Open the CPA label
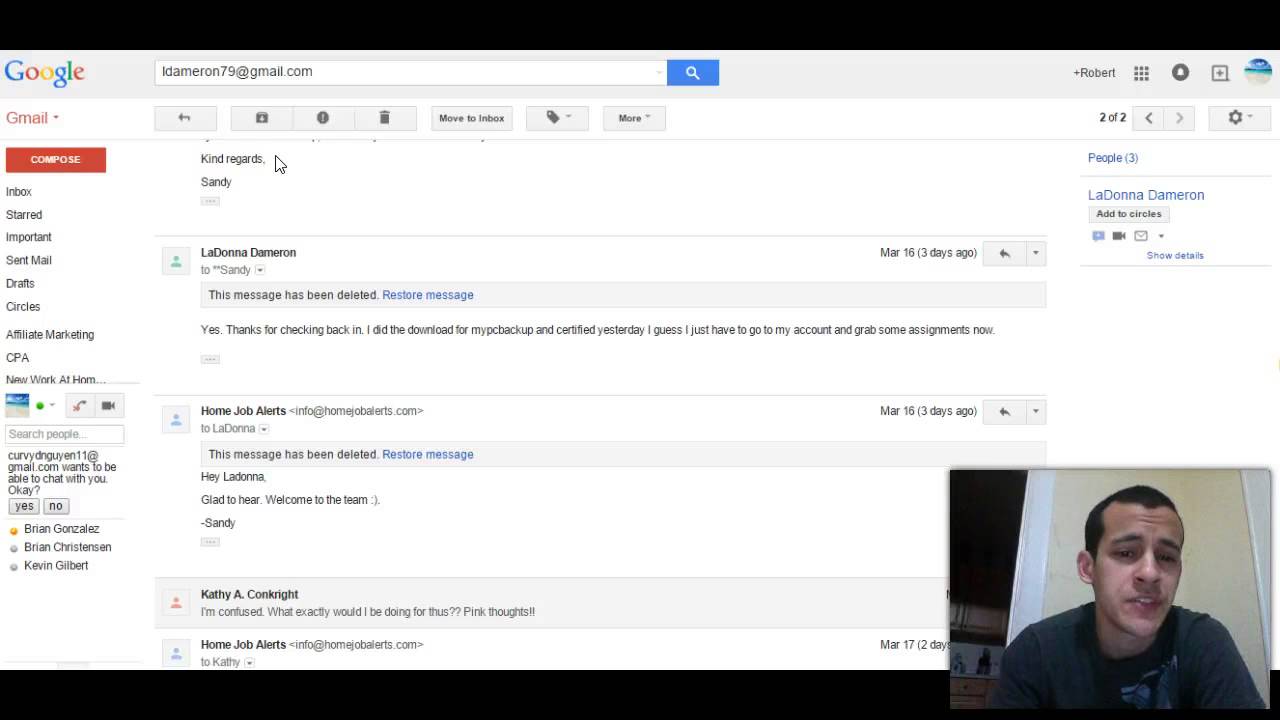1280x720 pixels. [17, 358]
